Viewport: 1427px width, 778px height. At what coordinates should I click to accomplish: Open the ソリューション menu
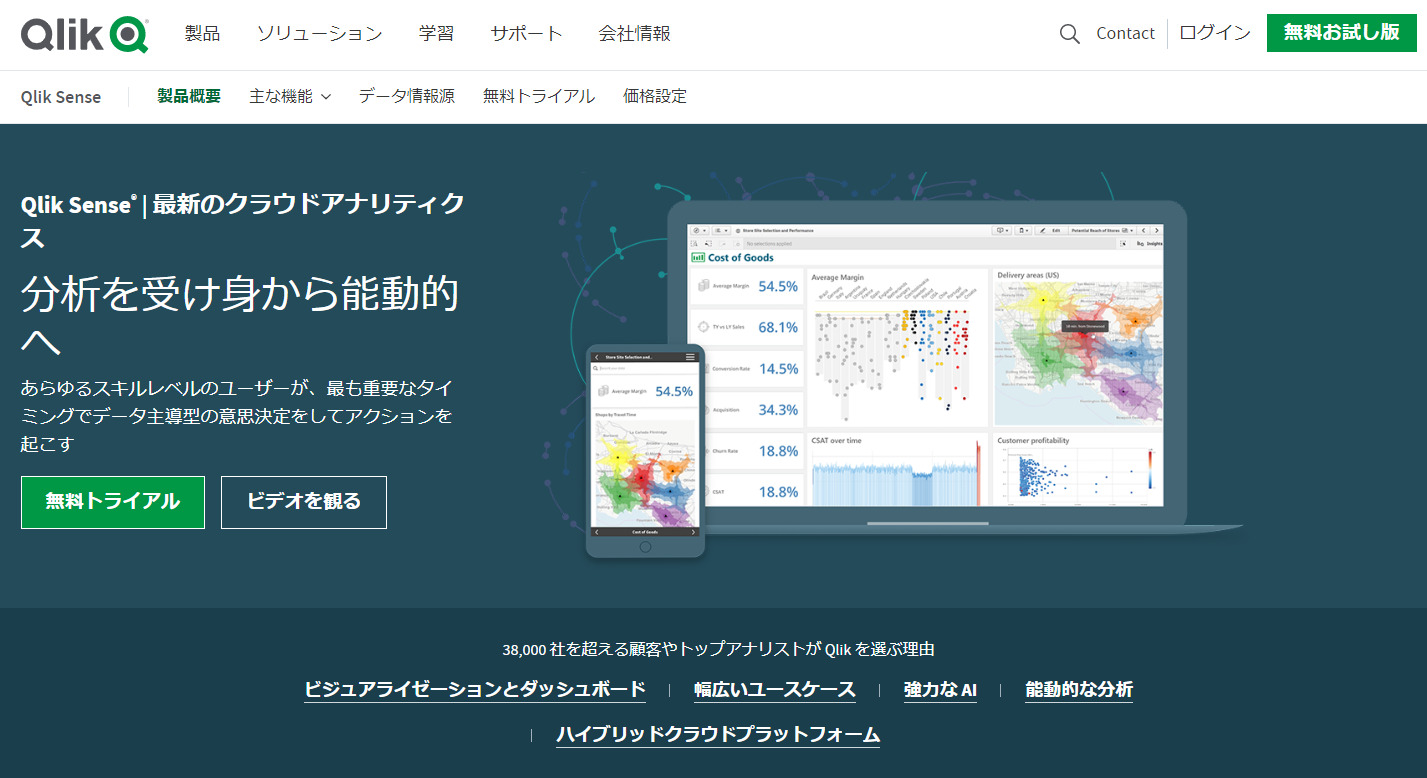pyautogui.click(x=319, y=33)
